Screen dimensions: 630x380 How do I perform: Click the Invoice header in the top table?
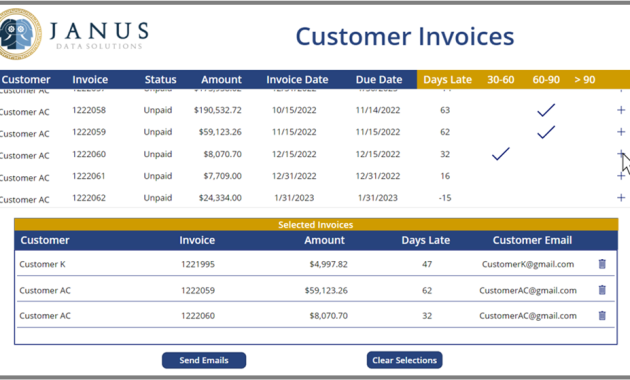coord(90,80)
